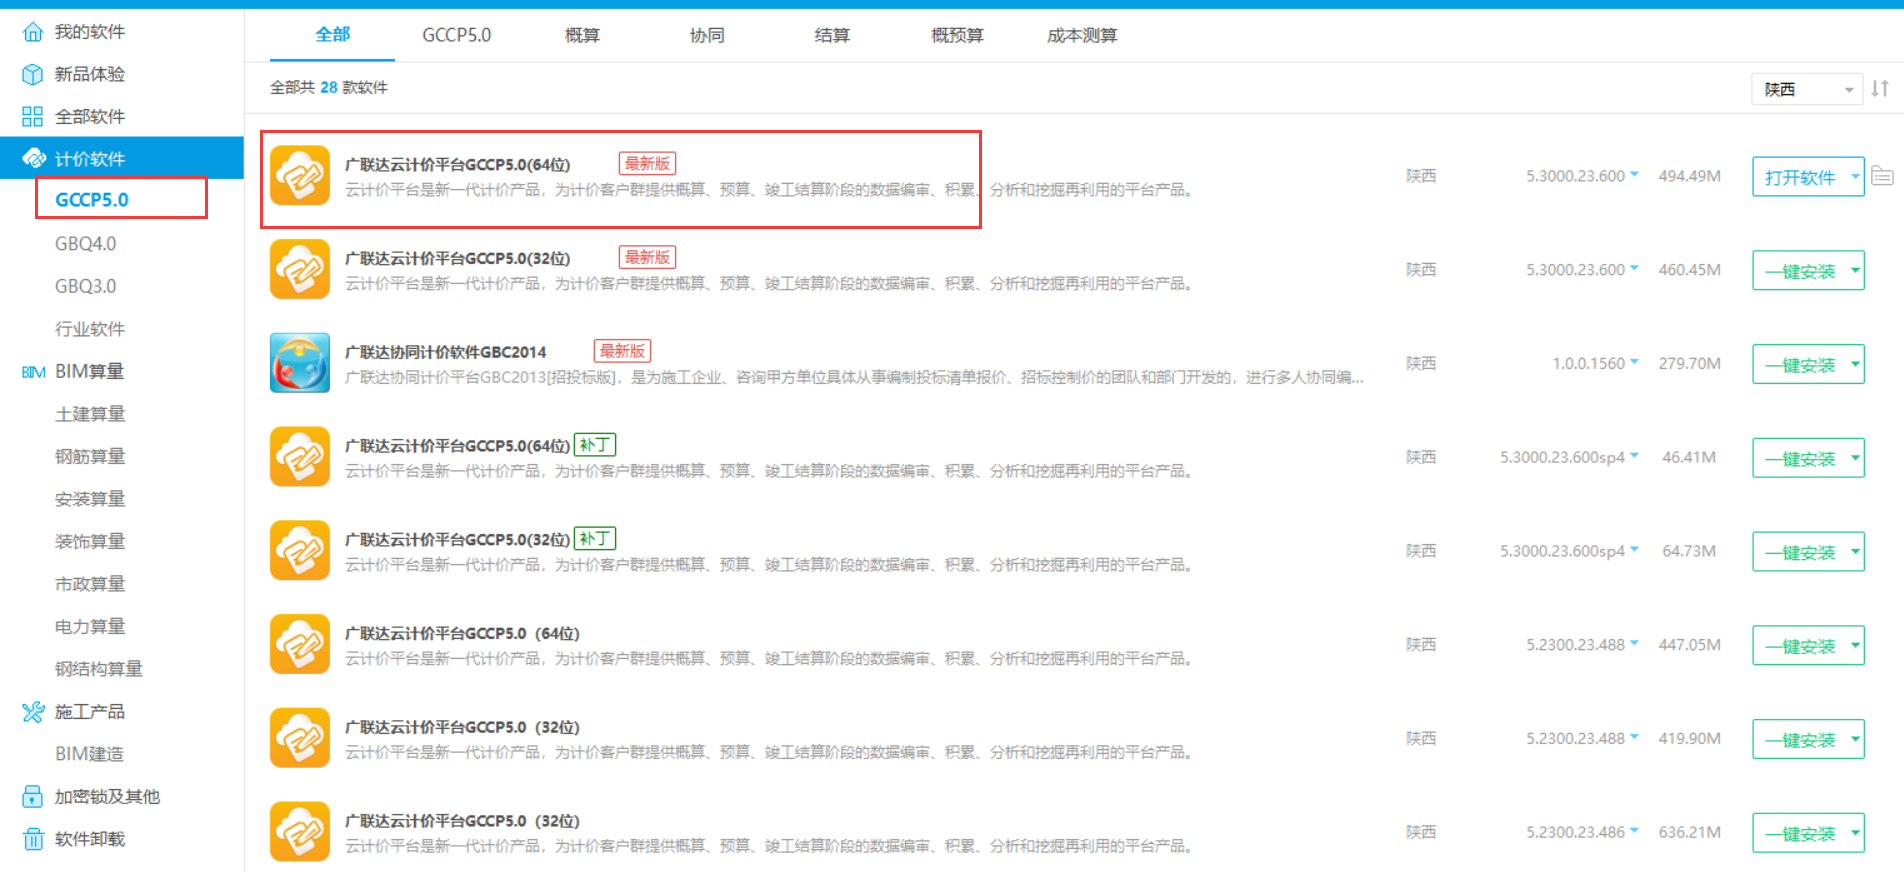Open install options arrow in 447.05M row
The height and width of the screenshot is (872, 1904).
click(x=1855, y=645)
